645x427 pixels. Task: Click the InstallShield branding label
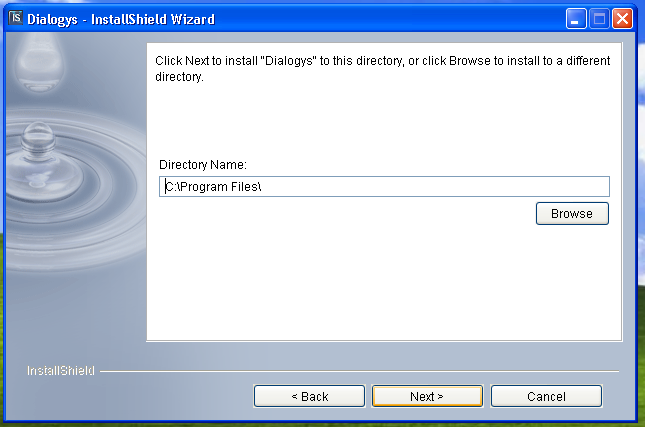click(x=61, y=371)
